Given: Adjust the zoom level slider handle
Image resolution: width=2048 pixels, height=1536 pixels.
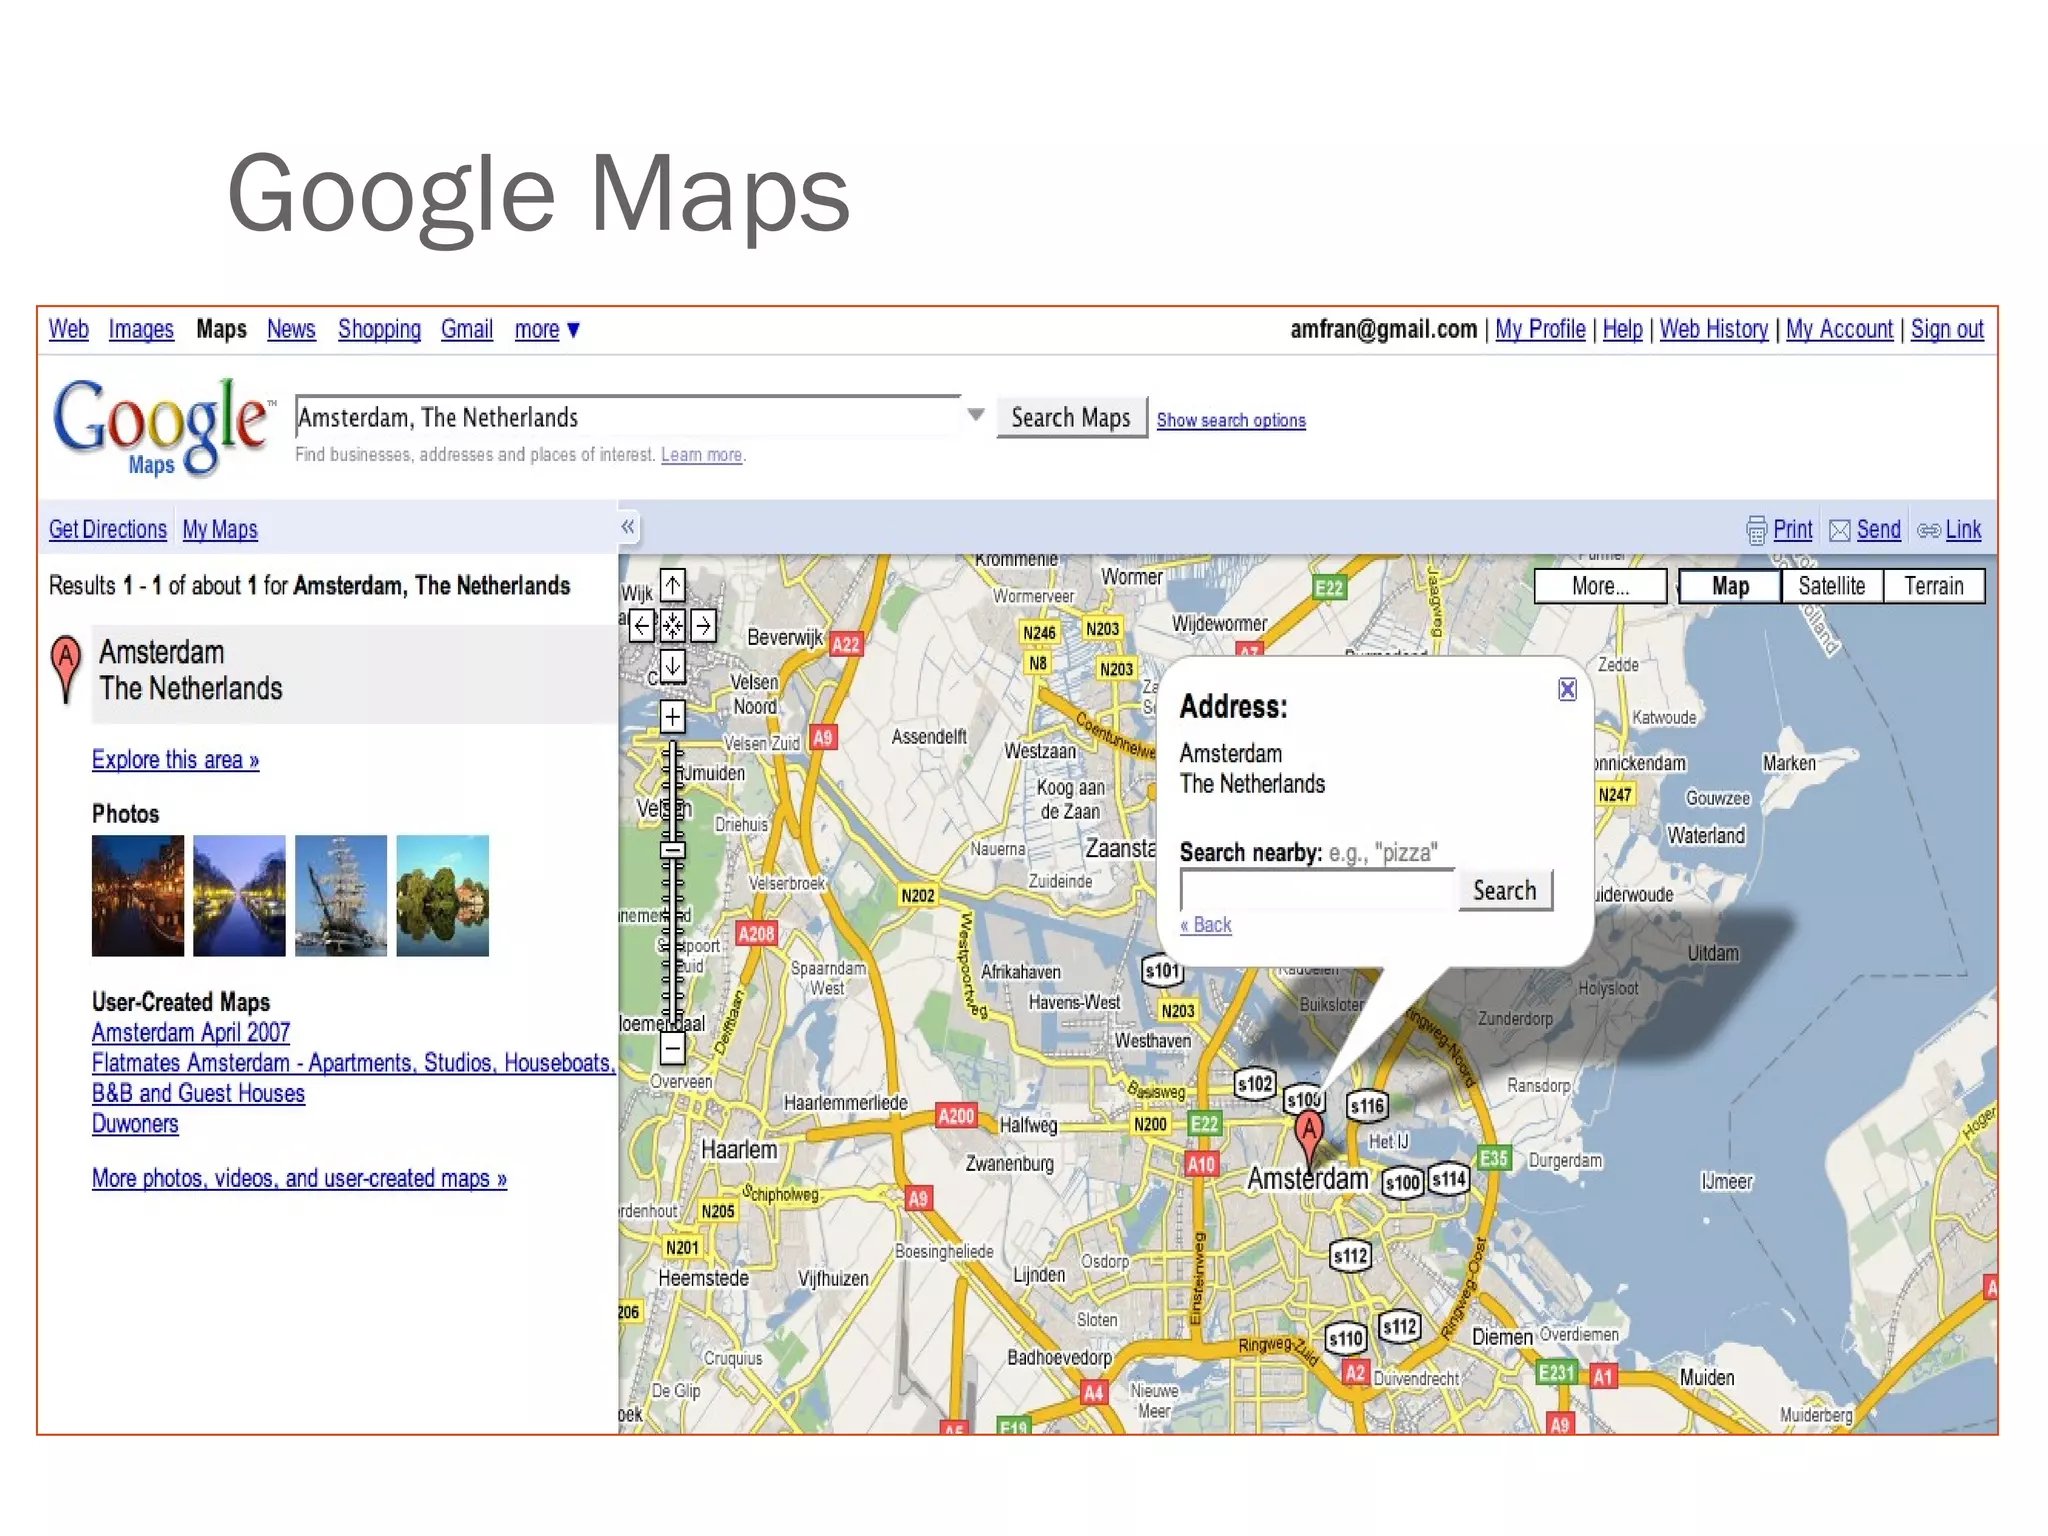Looking at the screenshot, I should coord(673,851).
